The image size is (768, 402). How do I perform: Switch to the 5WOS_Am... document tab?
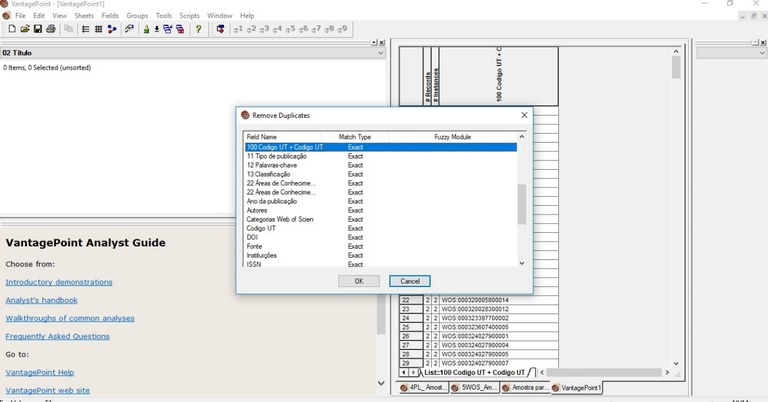[x=474, y=387]
